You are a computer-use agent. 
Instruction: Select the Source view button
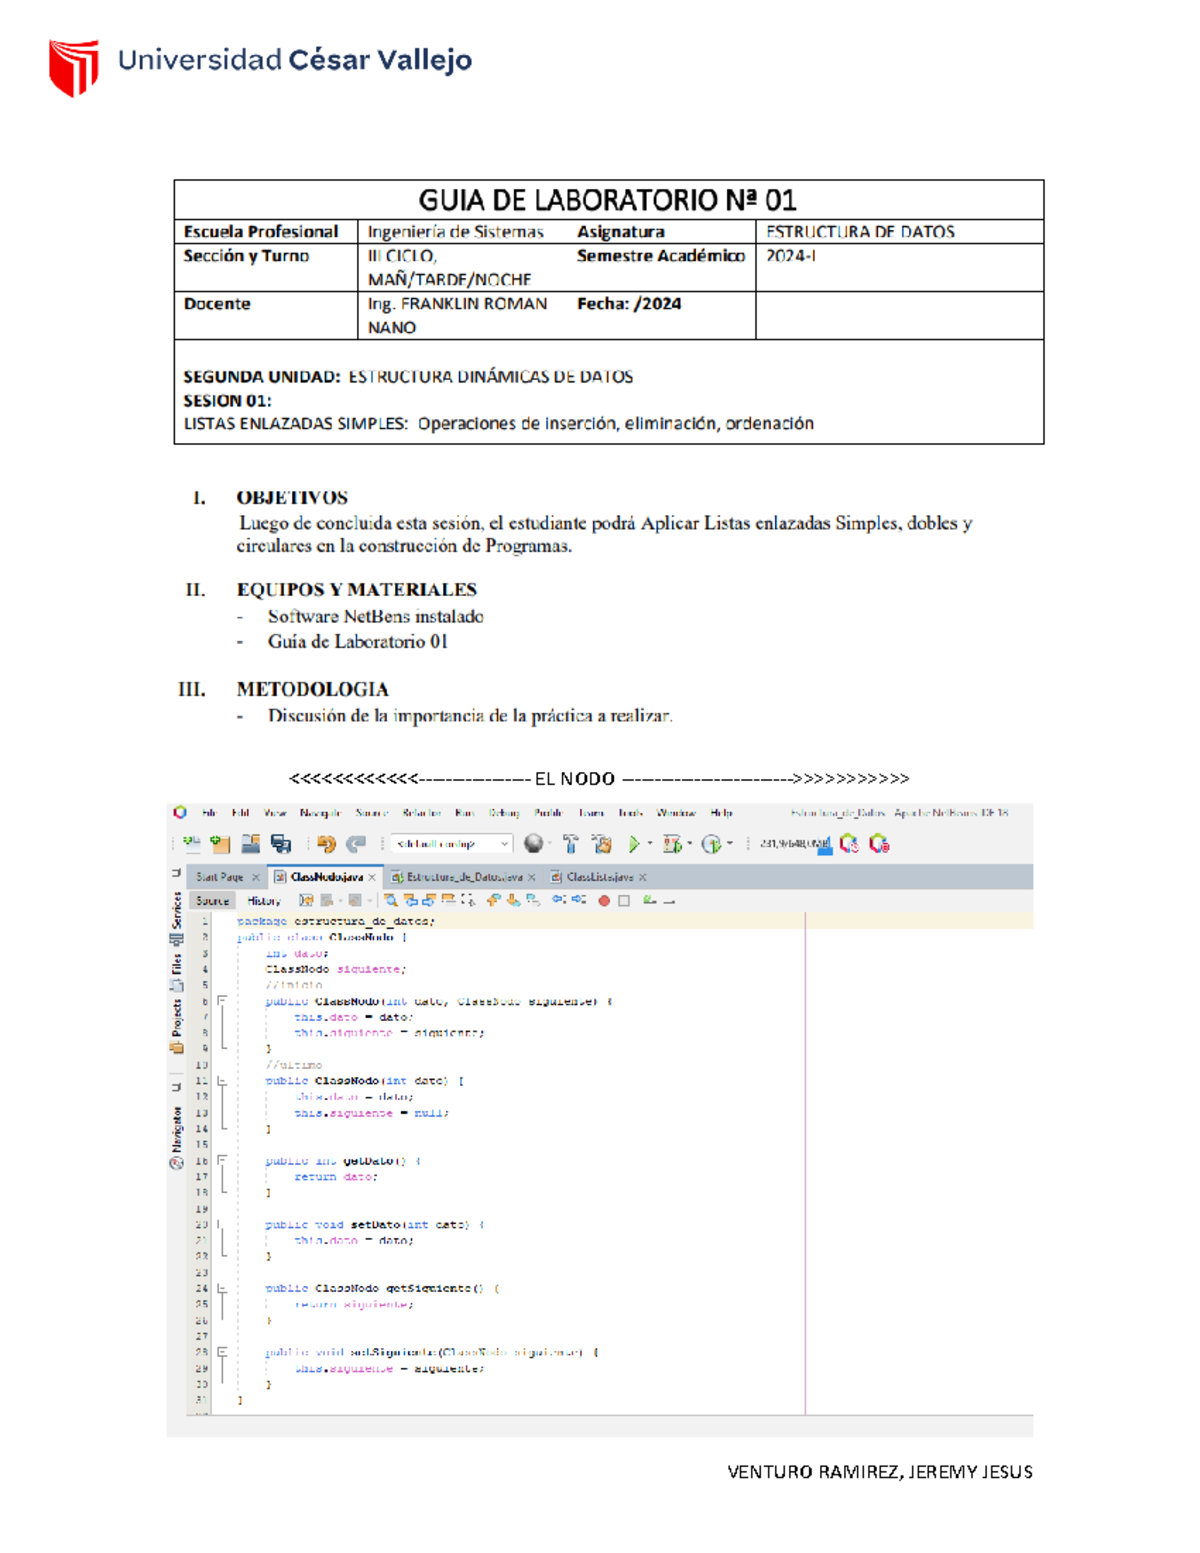(x=212, y=901)
